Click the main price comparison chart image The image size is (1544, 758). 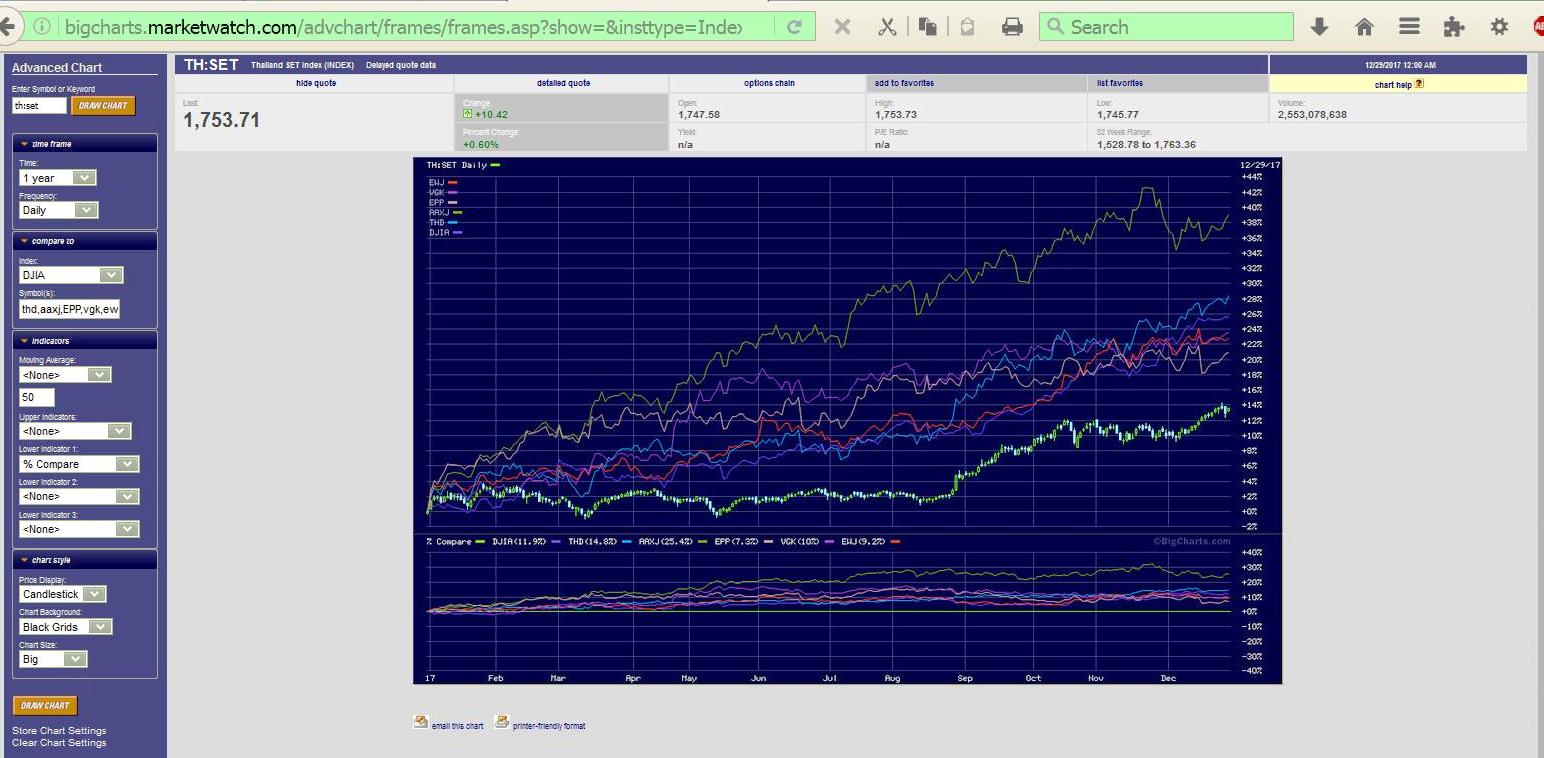[x=847, y=420]
